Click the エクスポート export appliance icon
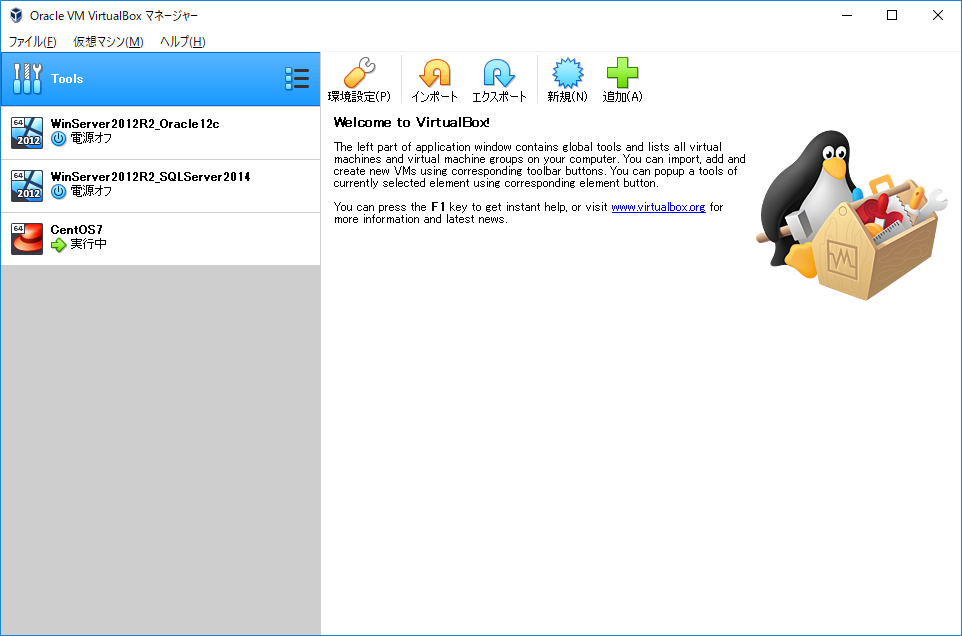 pos(499,74)
